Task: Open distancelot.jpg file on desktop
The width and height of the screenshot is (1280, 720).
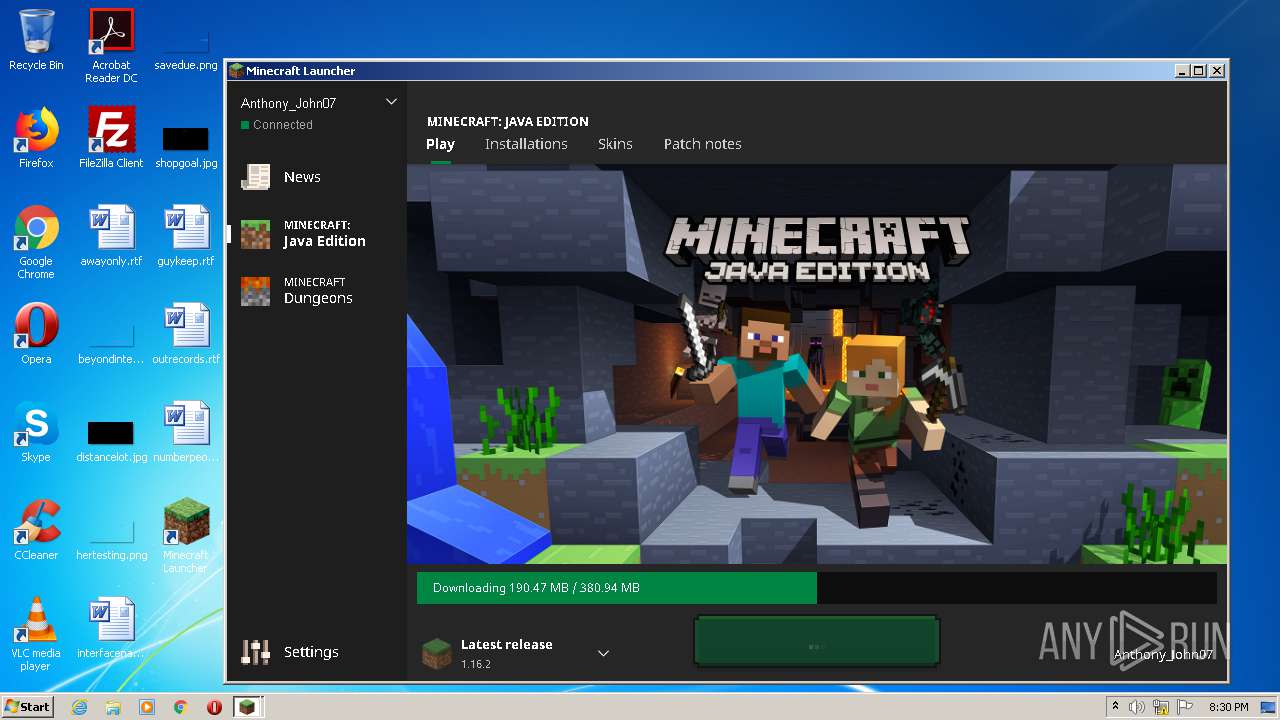Action: tap(111, 440)
